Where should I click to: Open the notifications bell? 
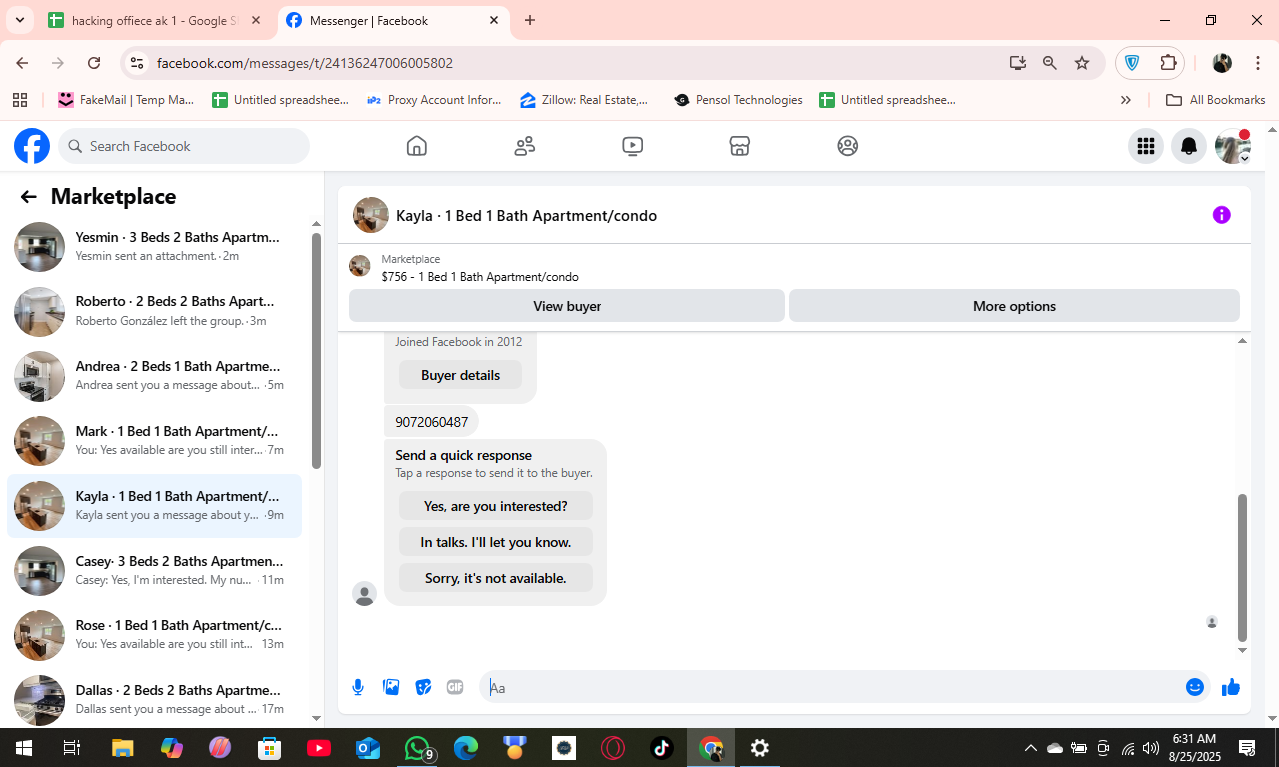[1189, 146]
